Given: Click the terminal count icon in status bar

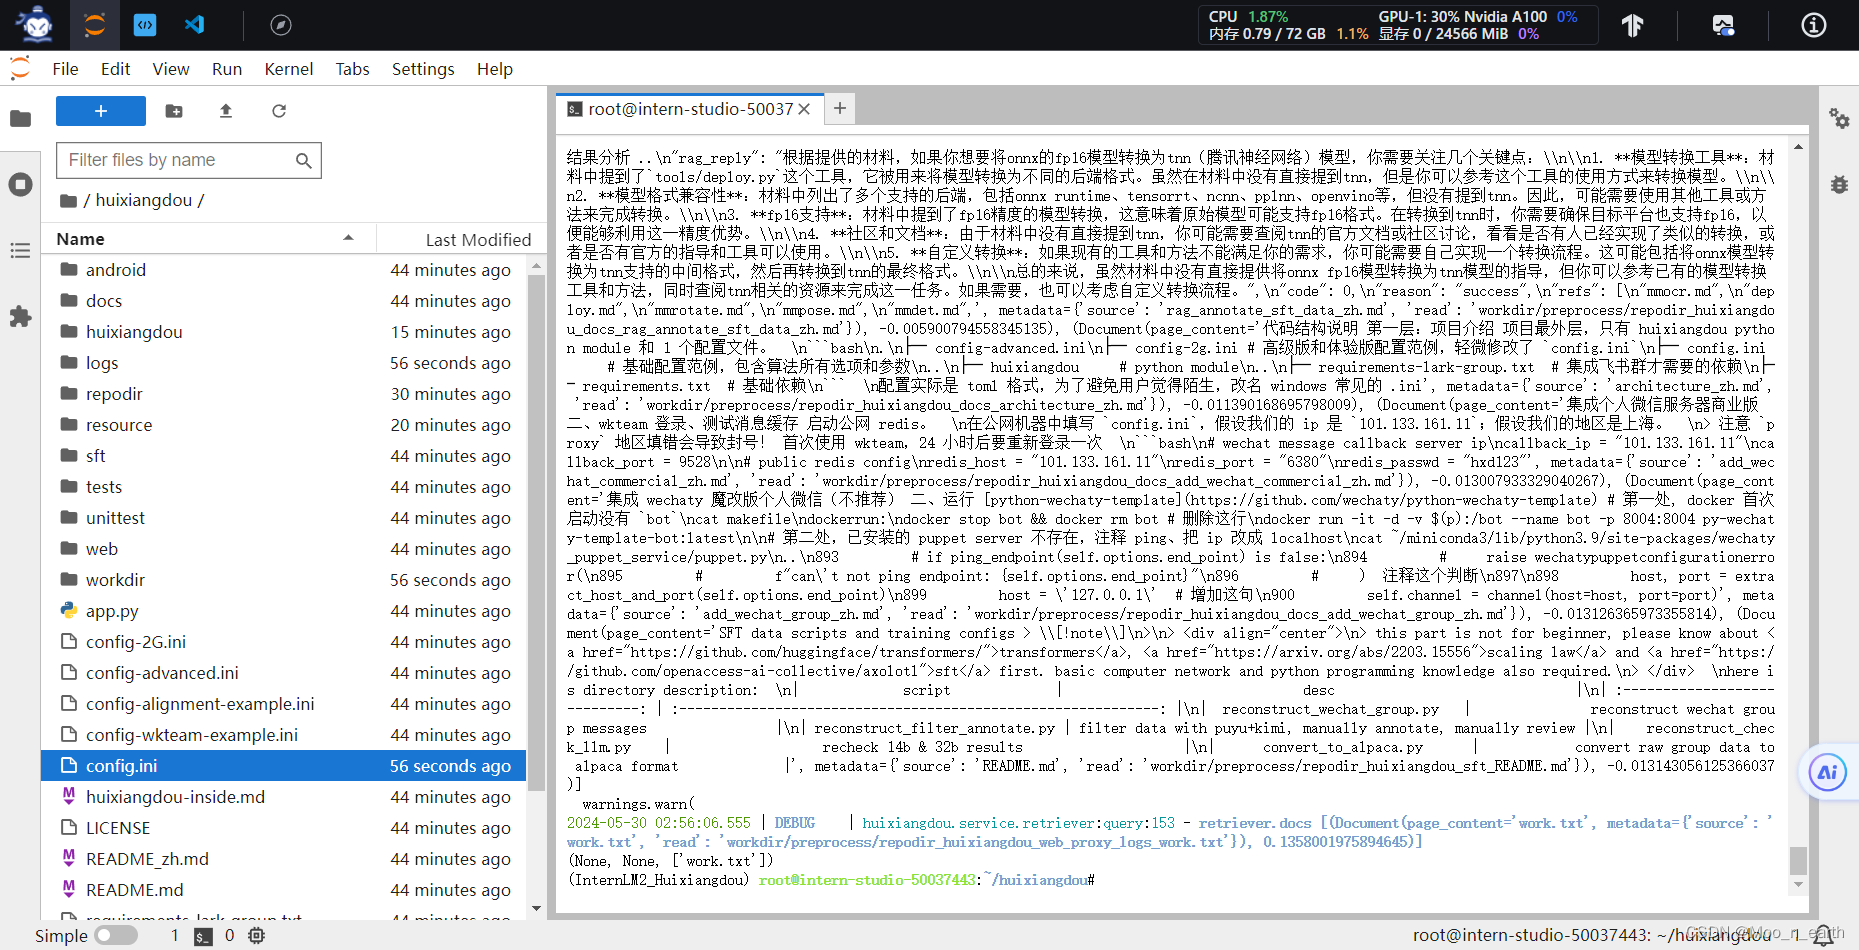Looking at the screenshot, I should pyautogui.click(x=203, y=936).
